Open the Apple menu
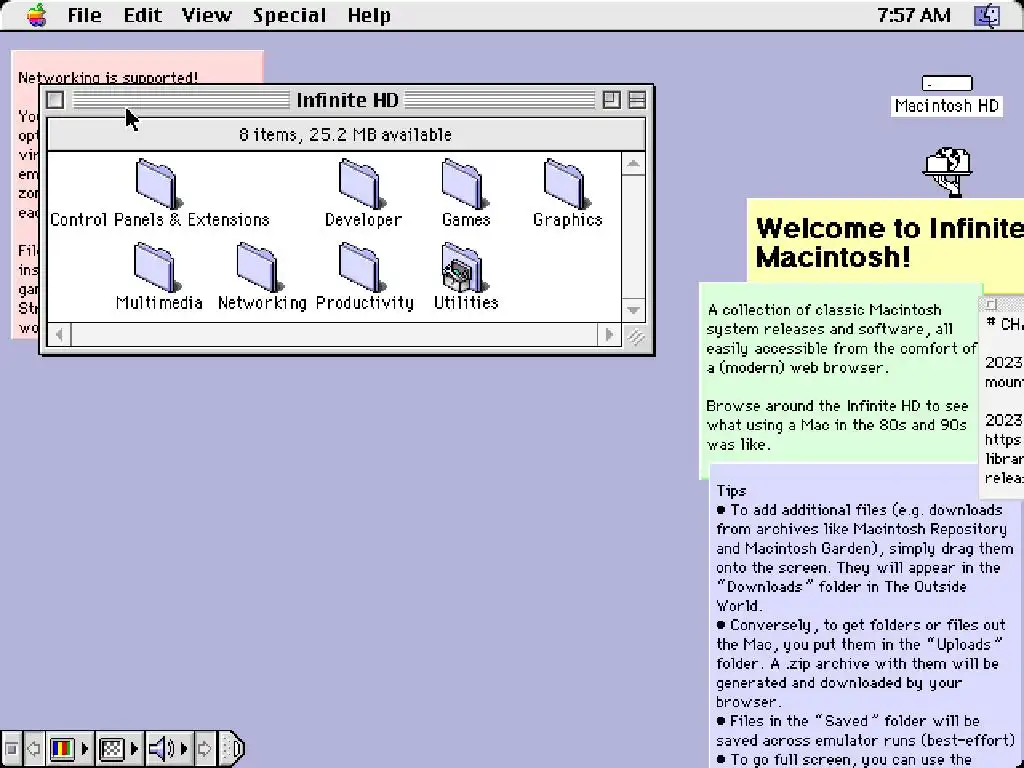The width and height of the screenshot is (1024, 768). click(37, 14)
